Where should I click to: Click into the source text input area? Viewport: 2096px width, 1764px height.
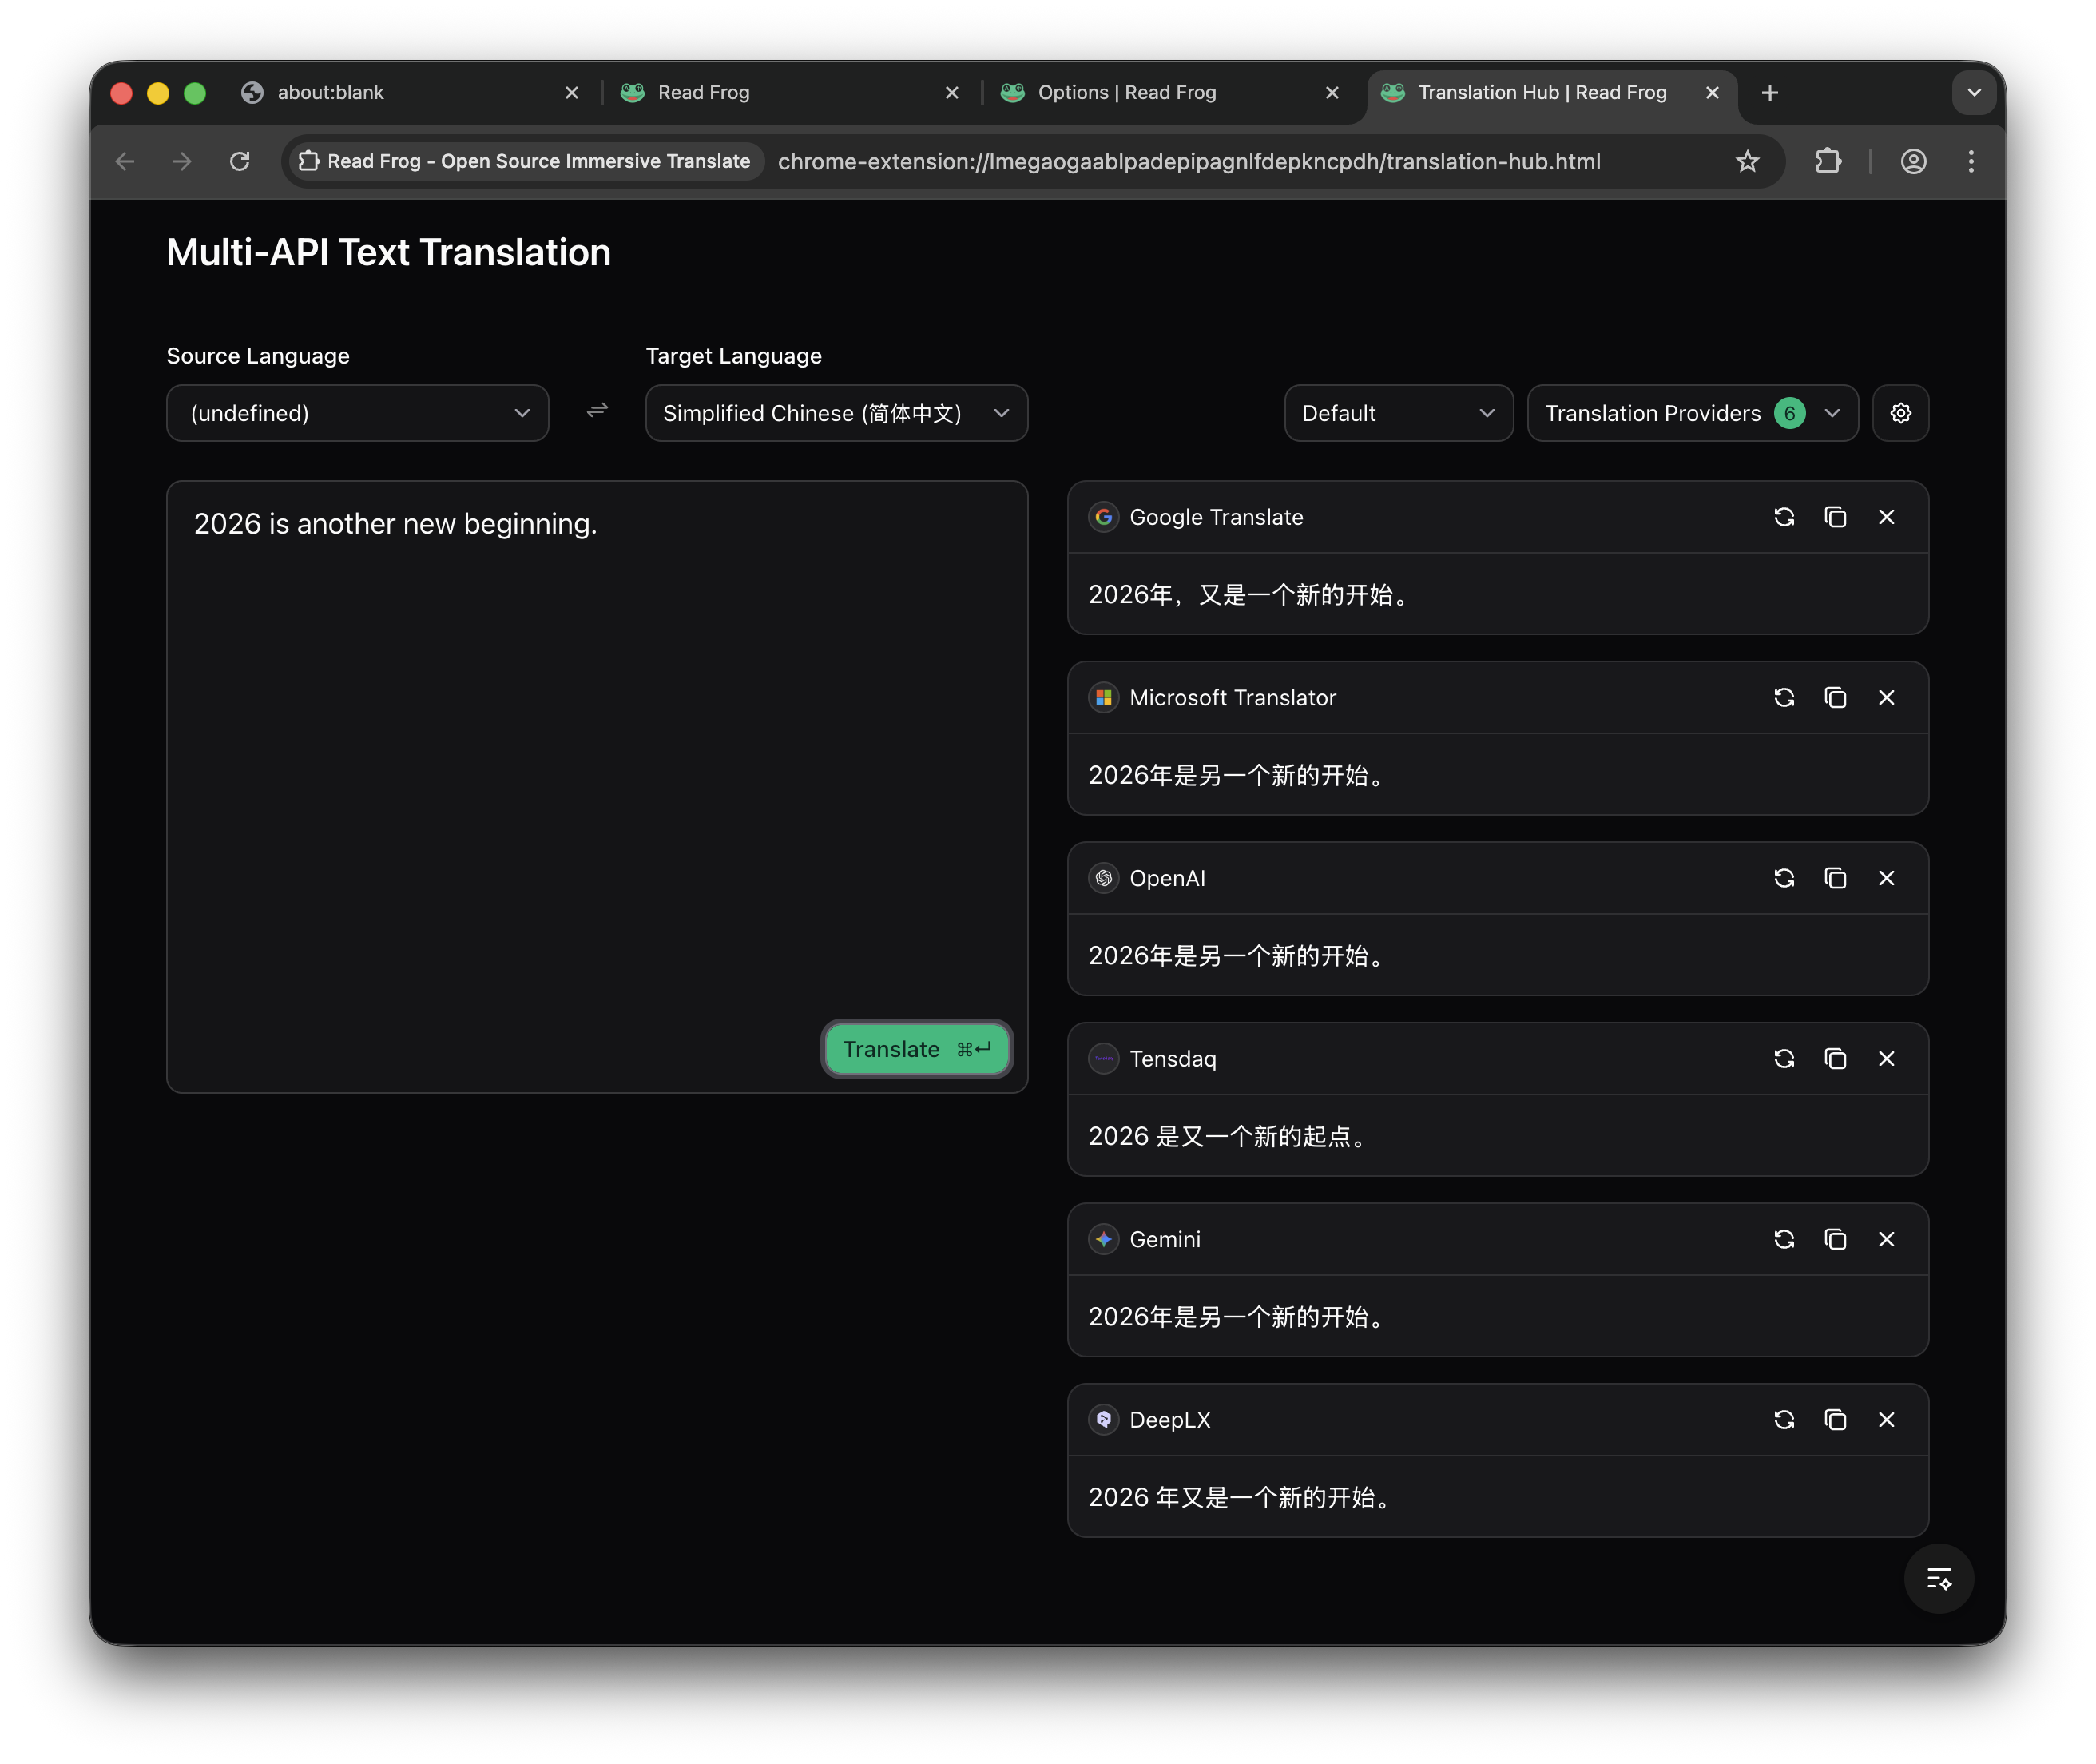tap(596, 750)
